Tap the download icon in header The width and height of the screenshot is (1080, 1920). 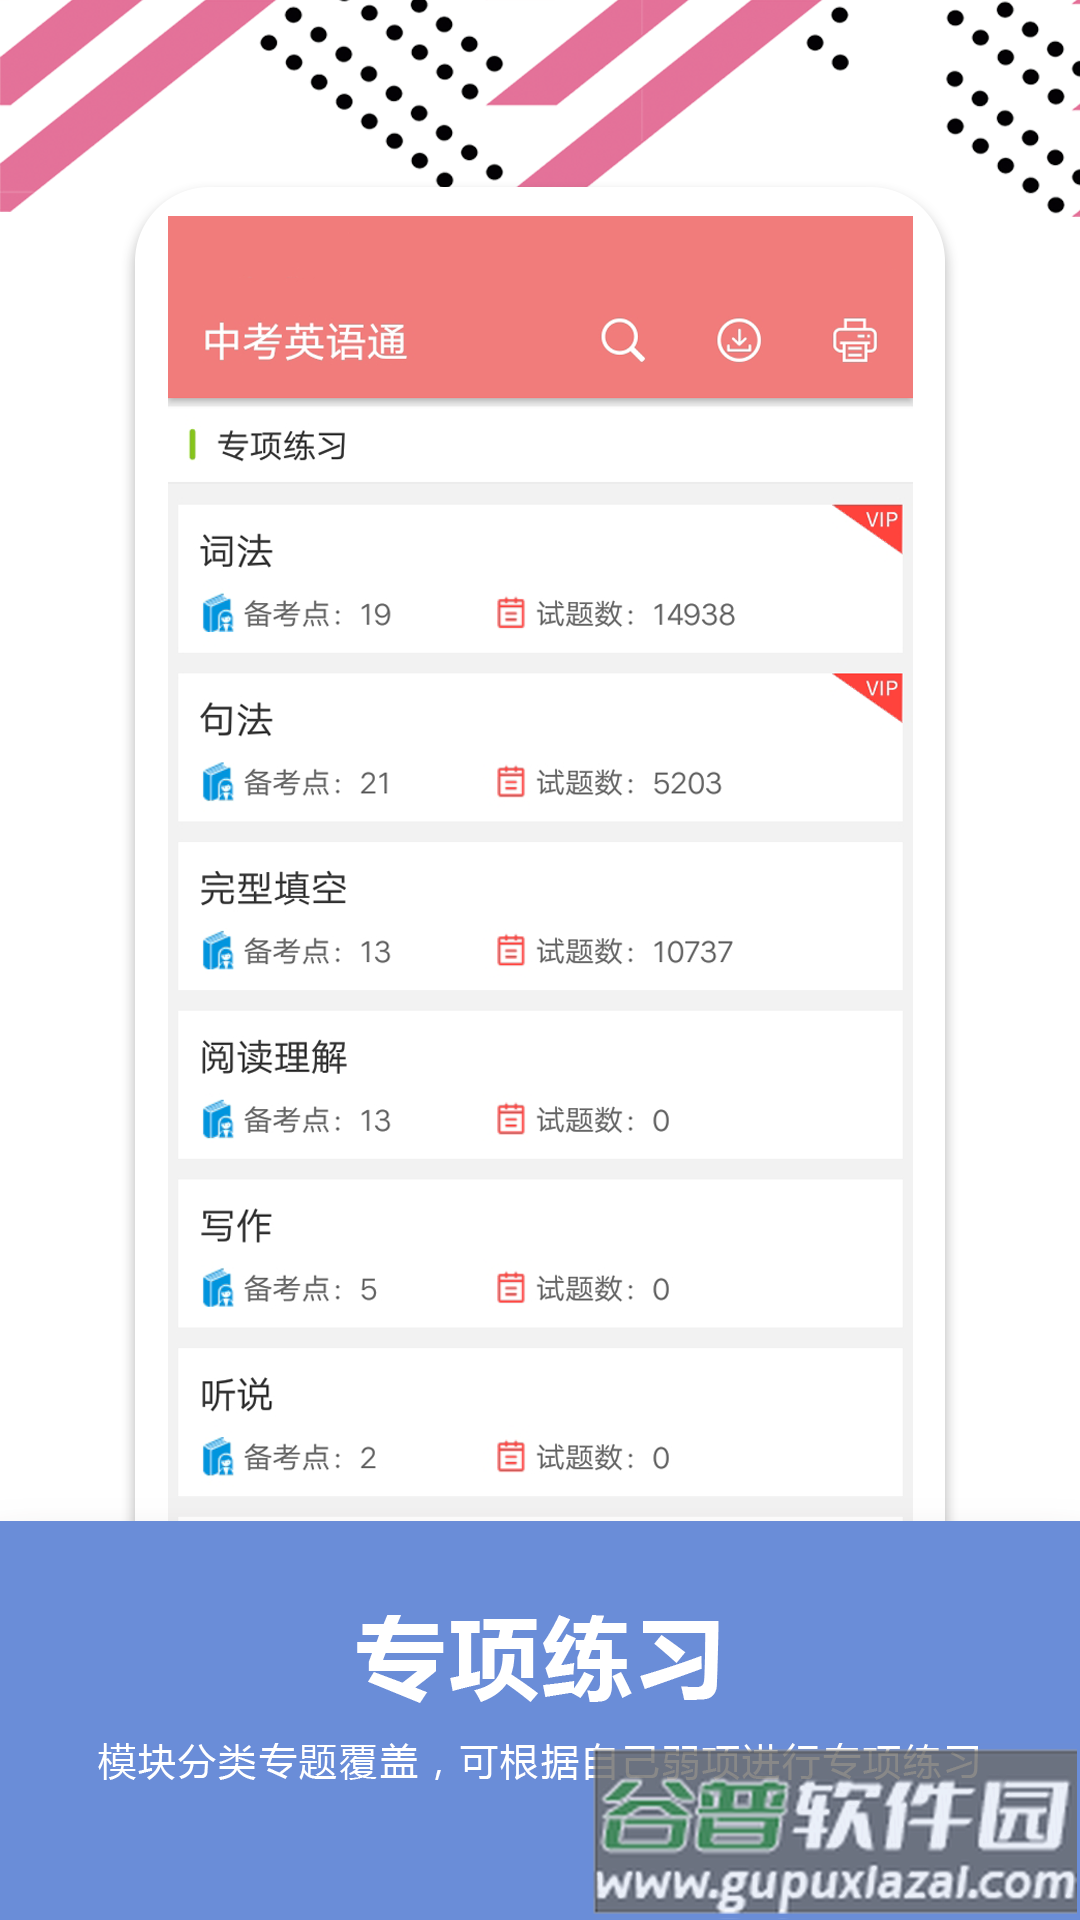coord(739,341)
